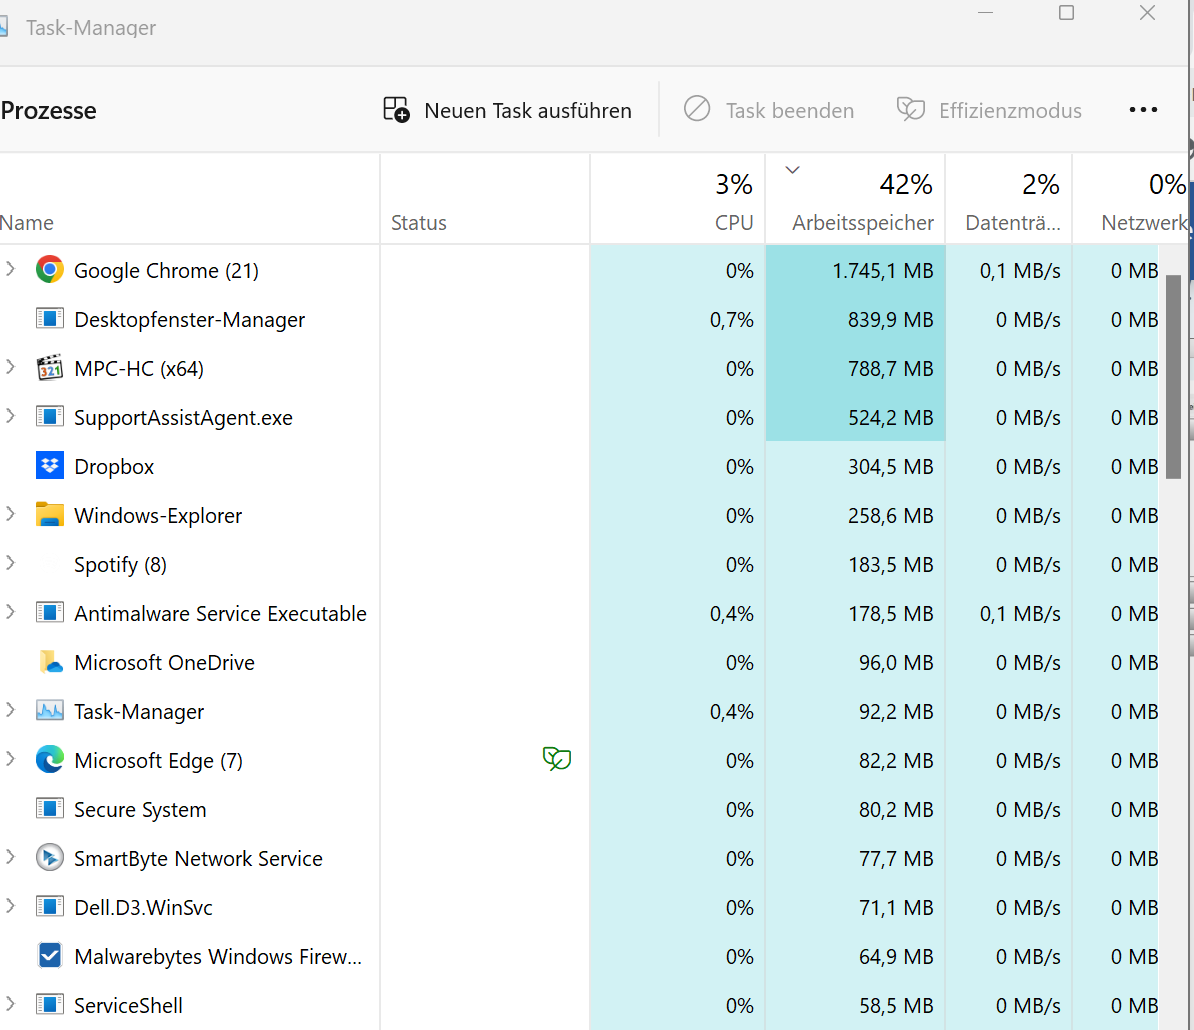Expand the Spotify (8) process group
The height and width of the screenshot is (1030, 1194).
point(11,563)
